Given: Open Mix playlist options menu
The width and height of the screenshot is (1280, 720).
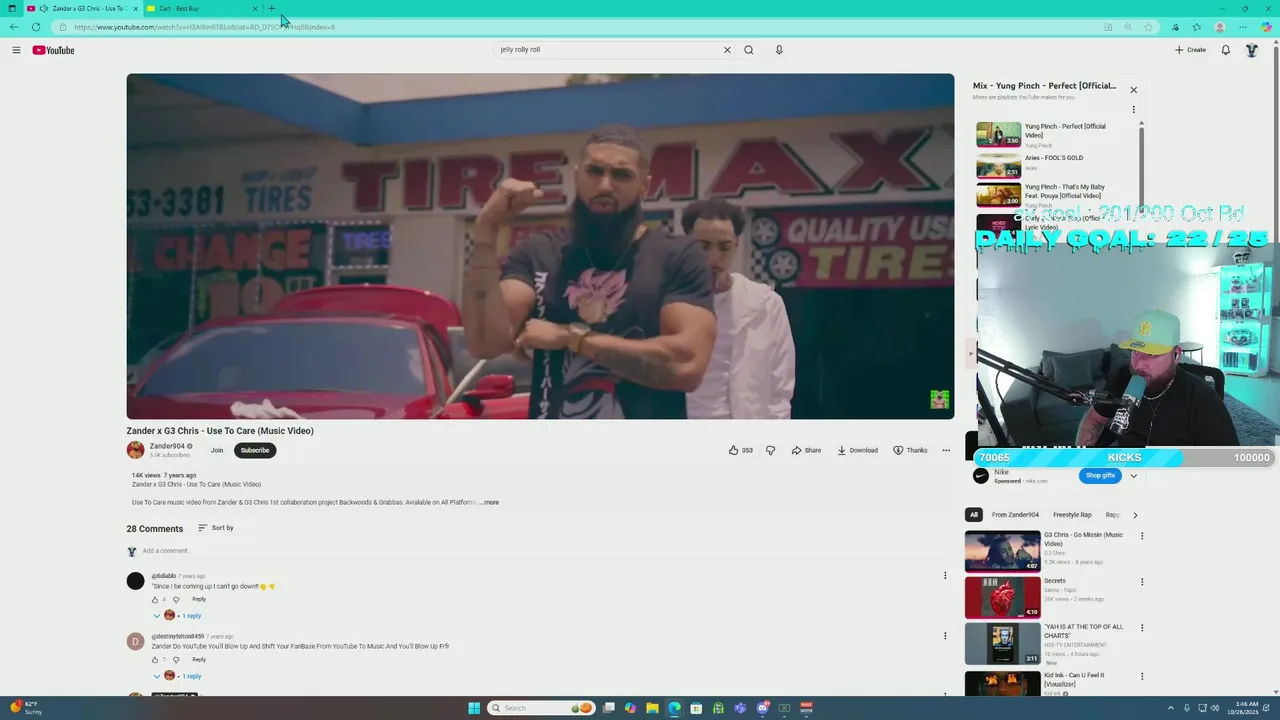Looking at the screenshot, I should click(x=1133, y=110).
